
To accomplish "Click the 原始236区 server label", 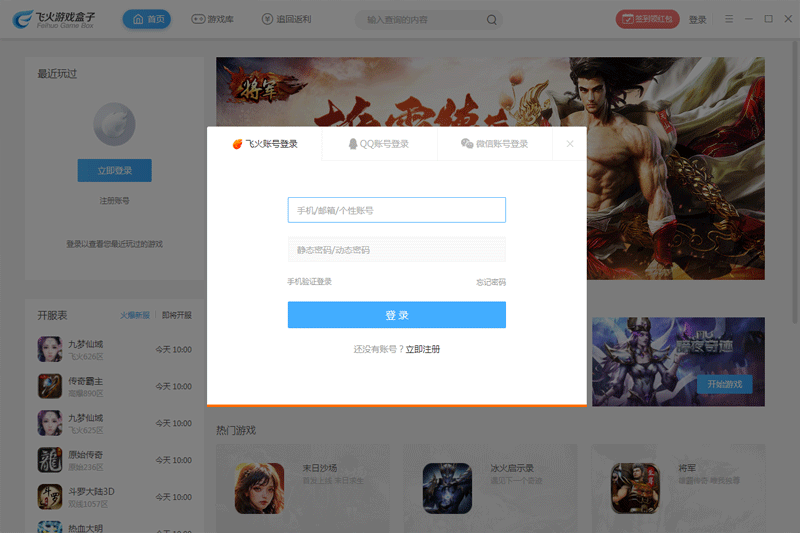I will tap(86, 467).
